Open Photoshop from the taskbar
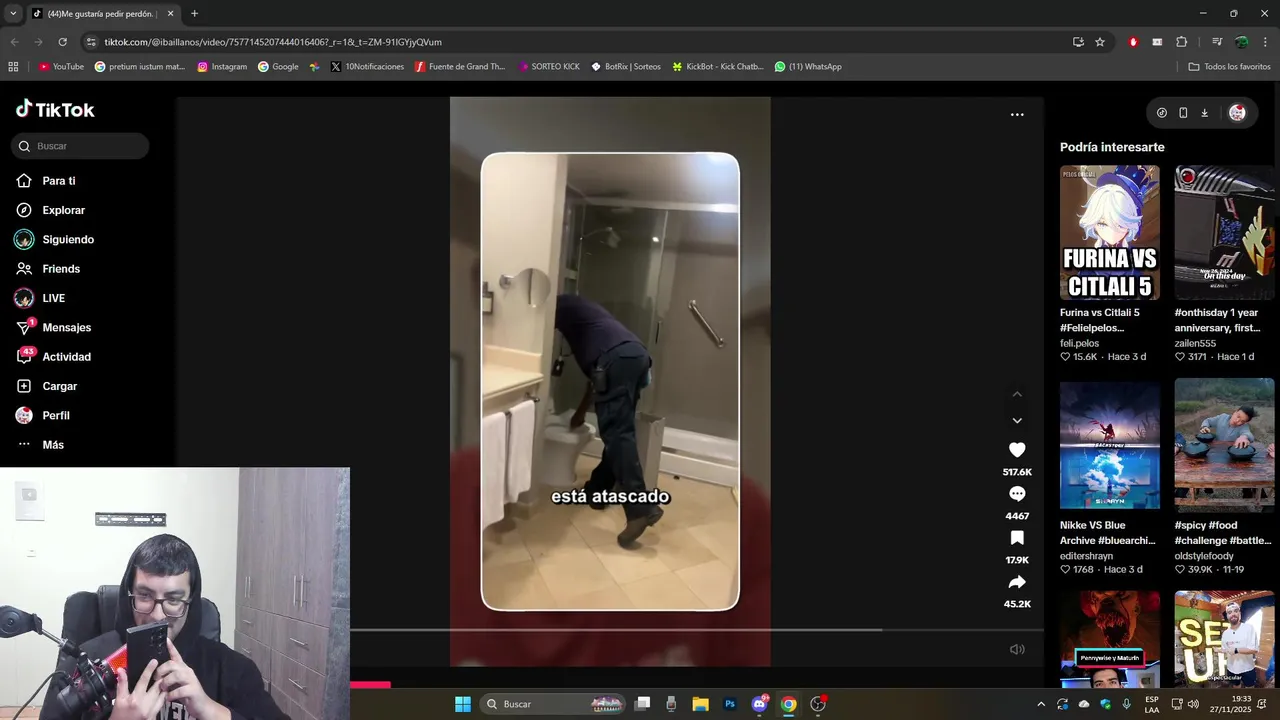Viewport: 1280px width, 720px height. point(730,704)
